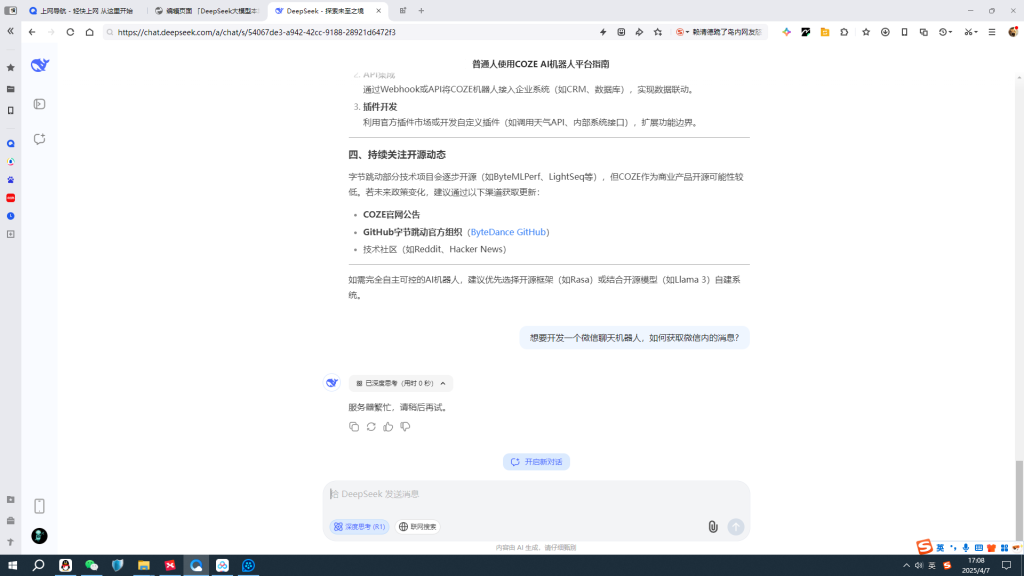1024x576 pixels.
Task: Open Windows taskbar search
Action: click(39, 566)
